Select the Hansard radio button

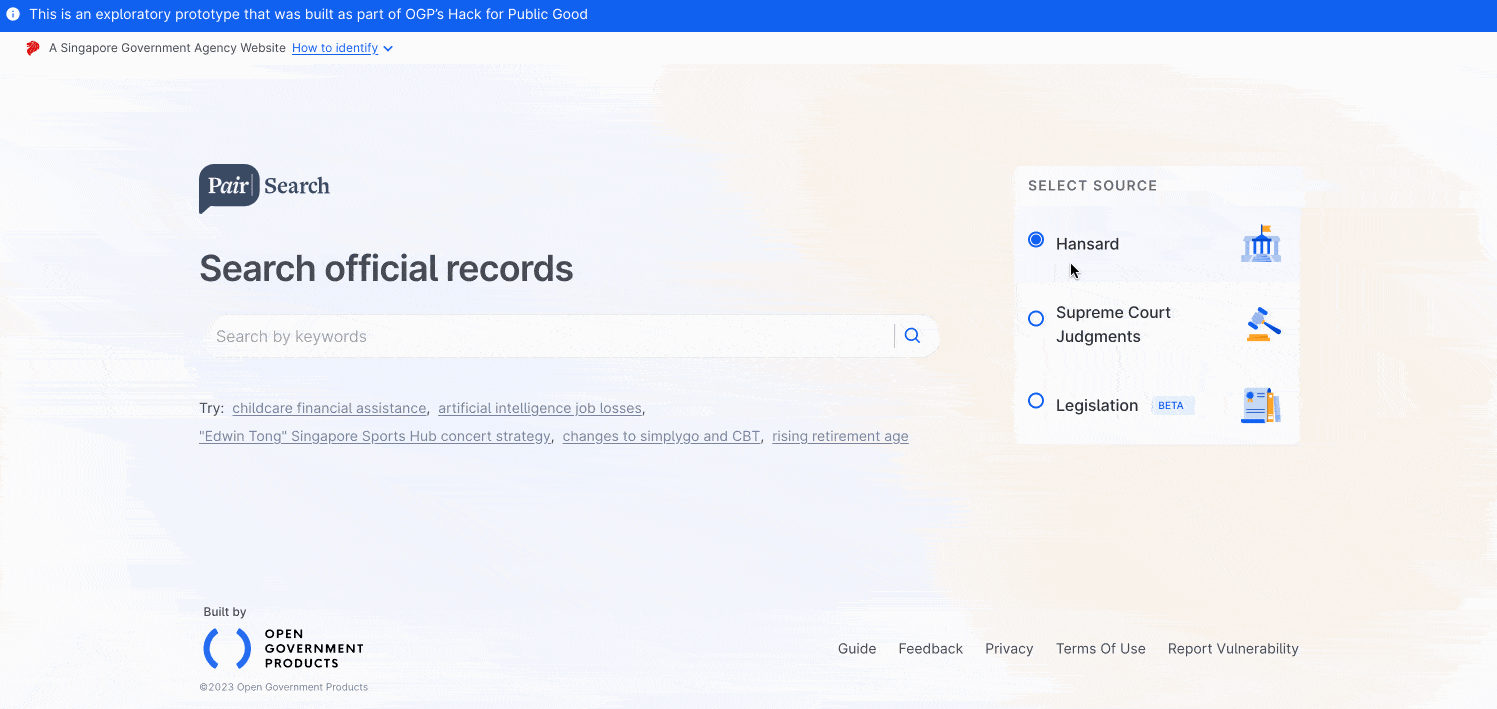click(1036, 240)
